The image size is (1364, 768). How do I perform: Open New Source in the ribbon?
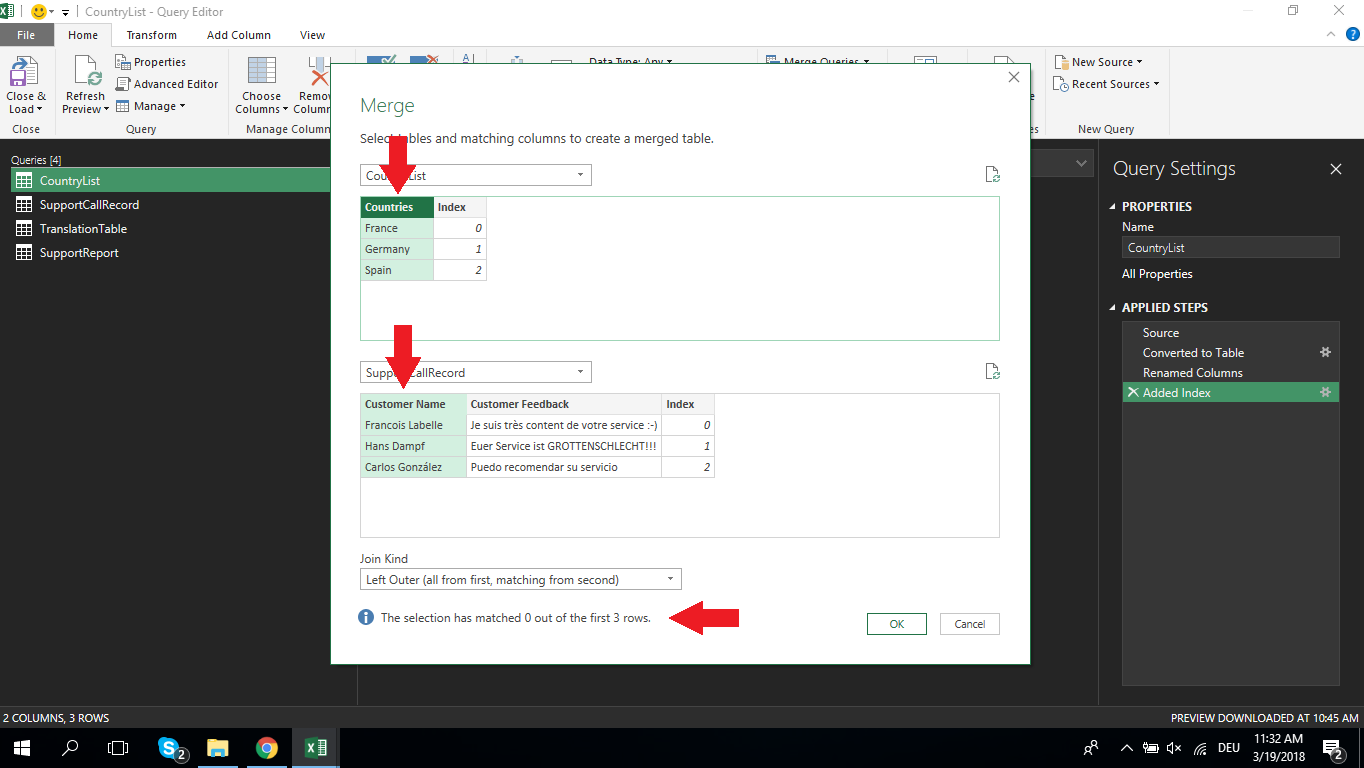point(1097,61)
